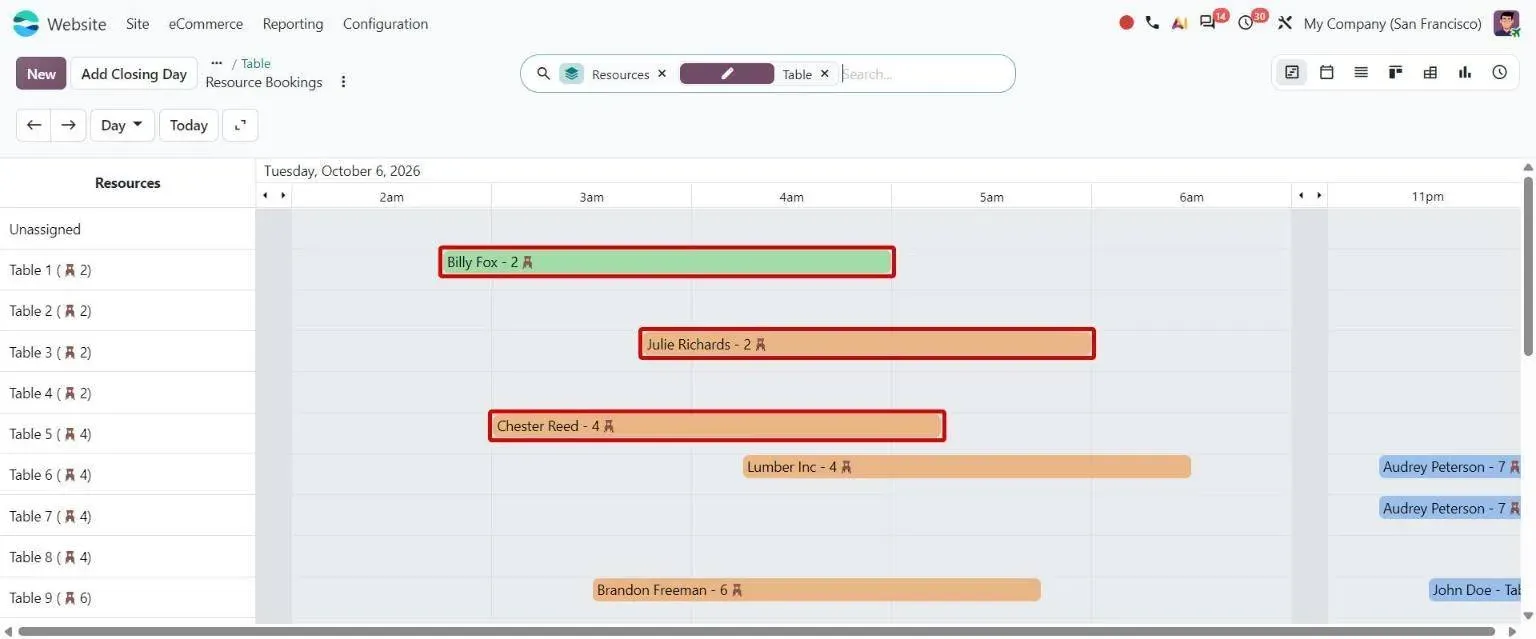Open the John Doe booking bar

coord(1475,590)
